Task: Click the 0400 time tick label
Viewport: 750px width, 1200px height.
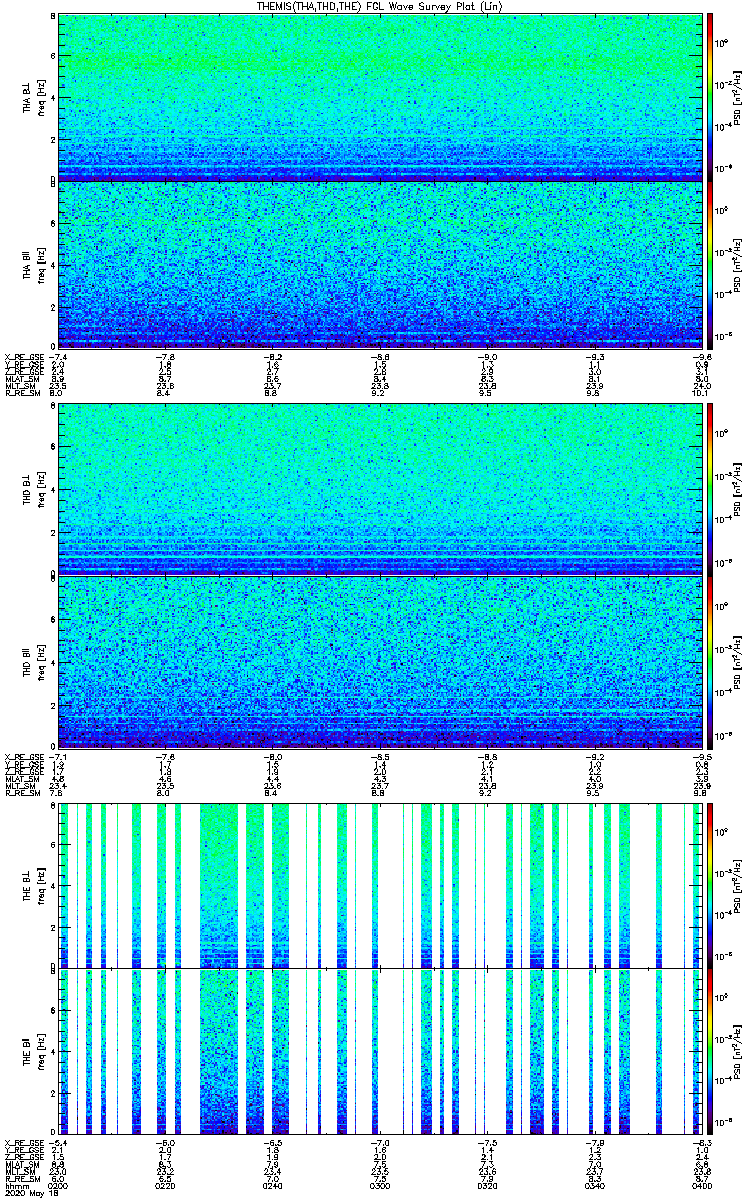Action: click(699, 1185)
